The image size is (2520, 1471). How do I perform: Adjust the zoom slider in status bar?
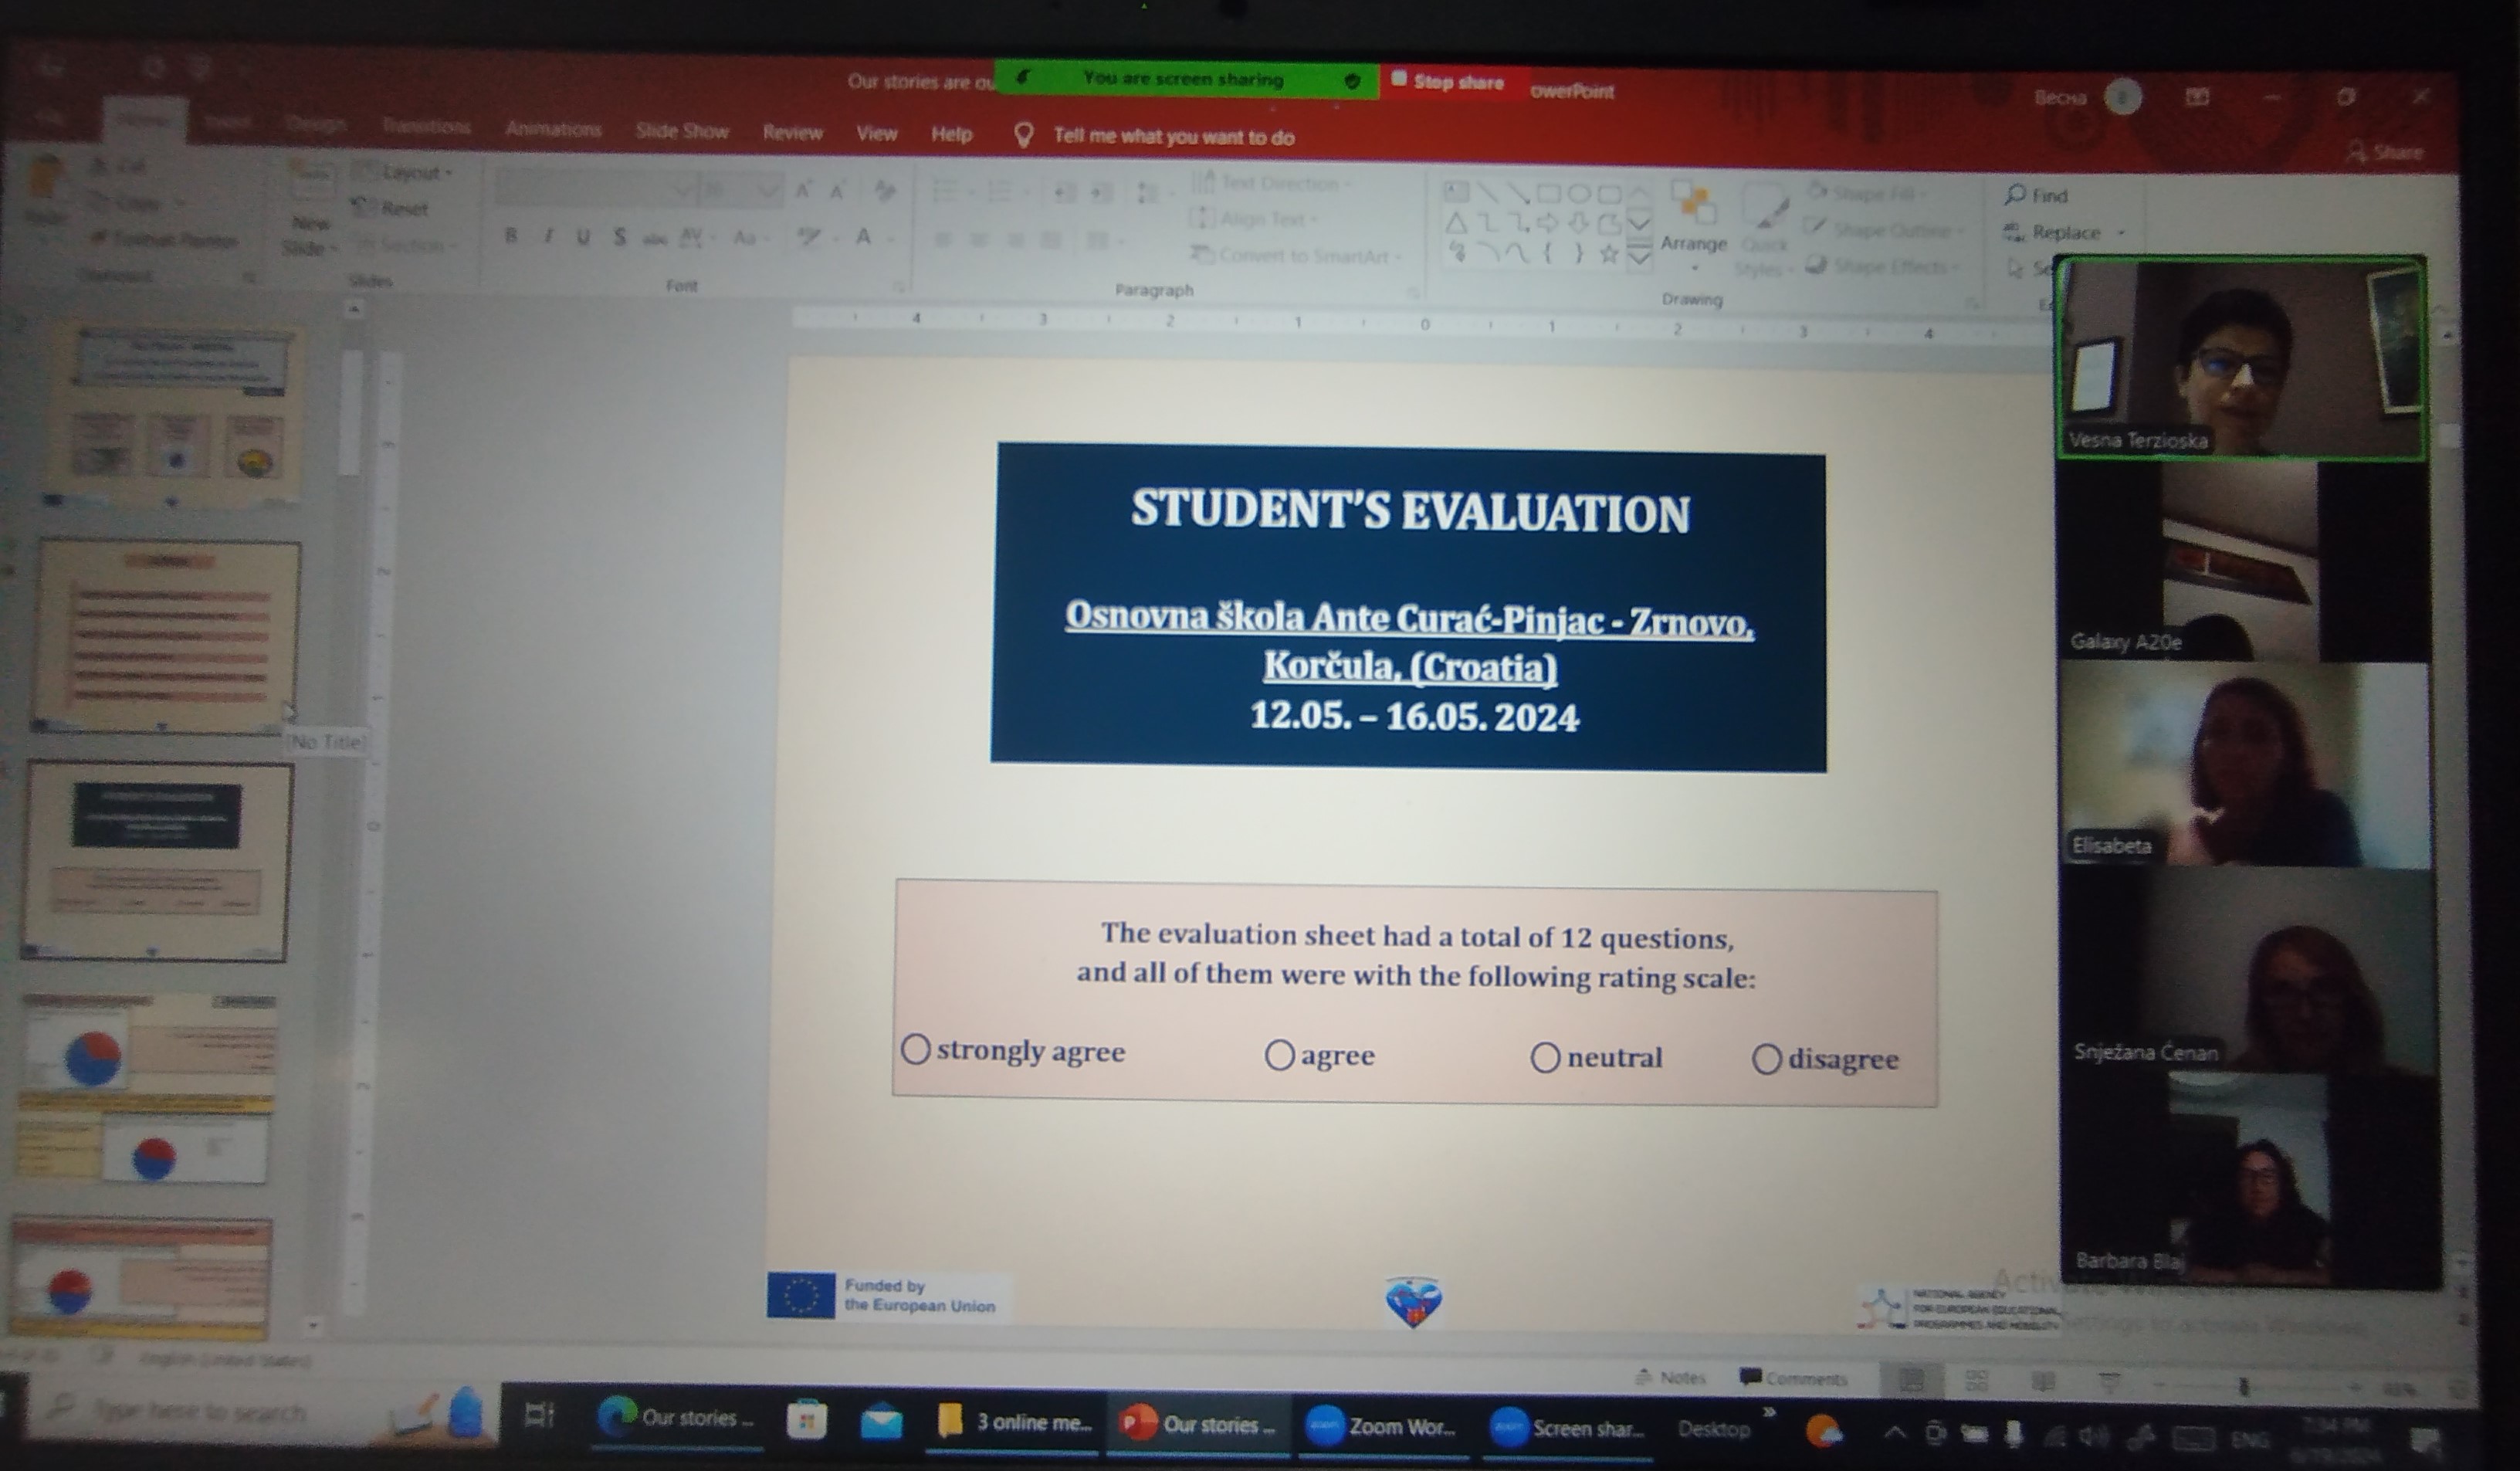coord(2244,1386)
